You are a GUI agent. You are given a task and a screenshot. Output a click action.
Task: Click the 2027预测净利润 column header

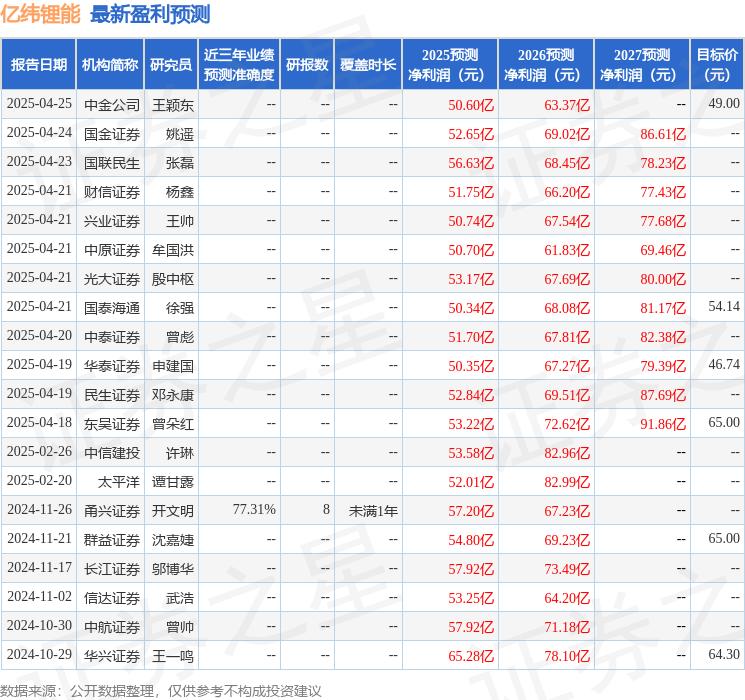(642, 65)
